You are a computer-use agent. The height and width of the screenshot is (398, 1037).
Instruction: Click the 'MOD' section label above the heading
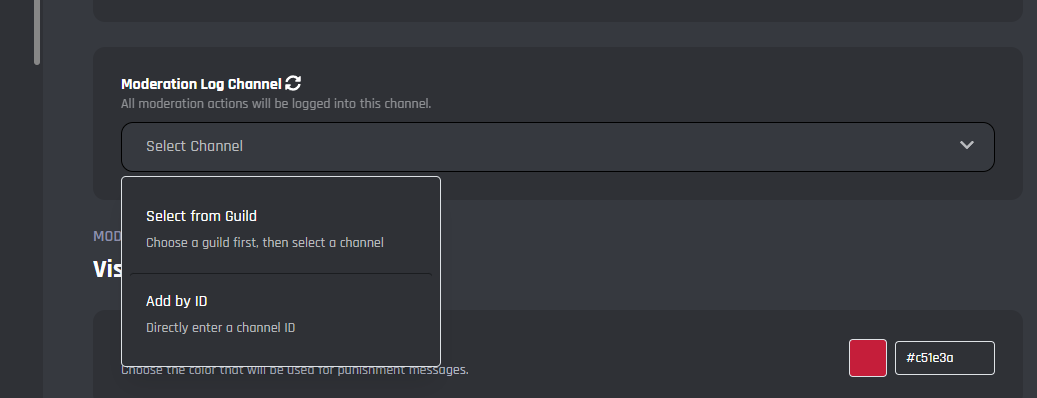tap(106, 237)
